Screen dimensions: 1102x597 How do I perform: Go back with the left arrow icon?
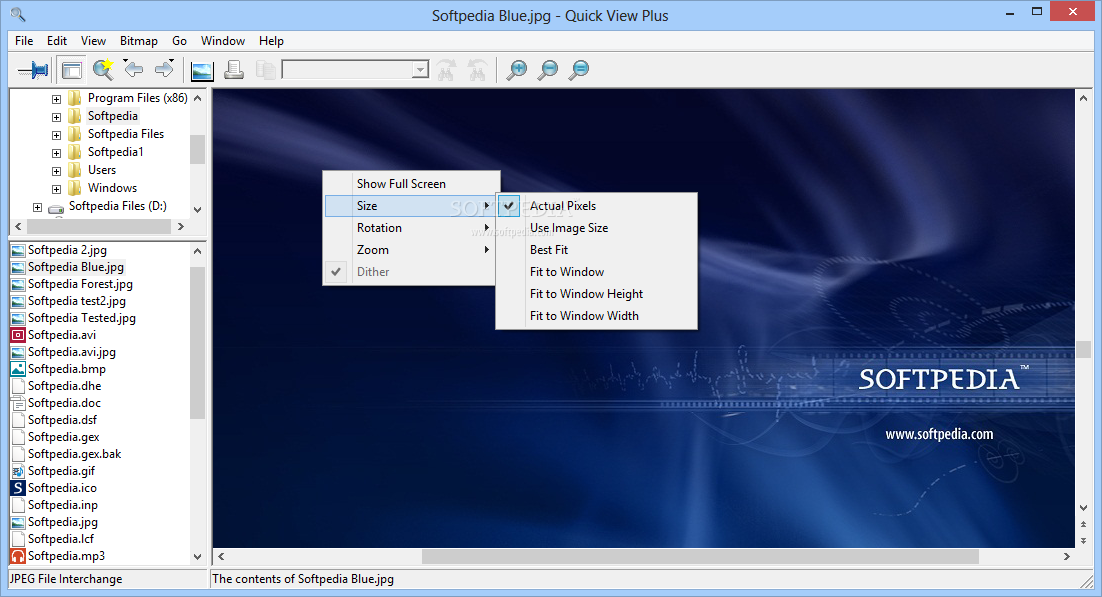(x=133, y=69)
